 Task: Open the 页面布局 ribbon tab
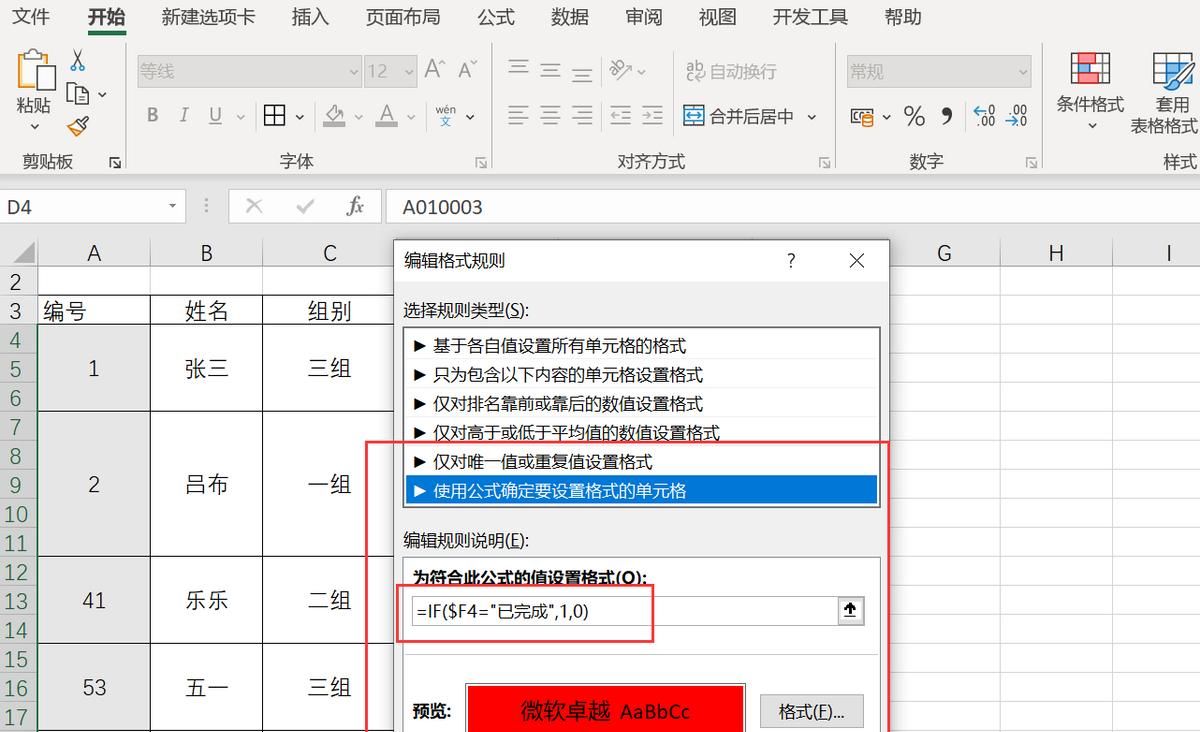tap(403, 16)
